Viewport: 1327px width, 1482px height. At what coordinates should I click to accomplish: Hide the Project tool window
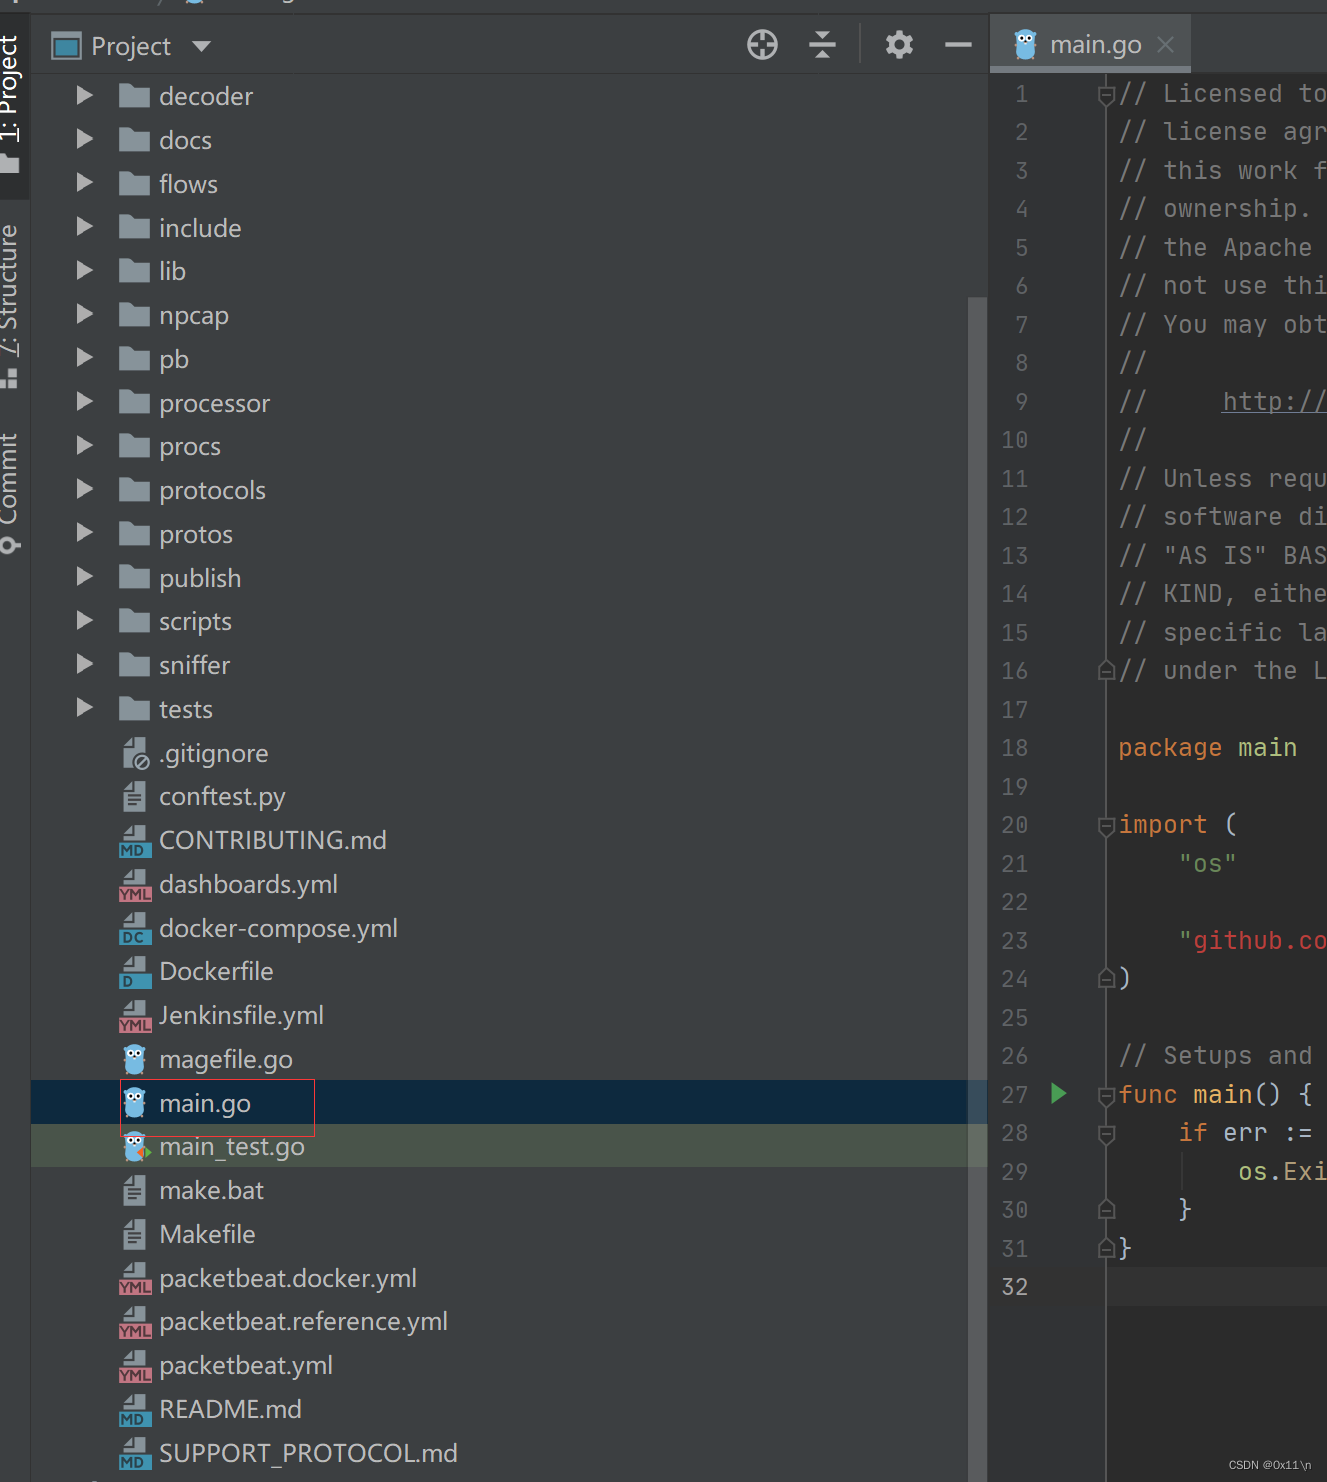[x=957, y=45]
